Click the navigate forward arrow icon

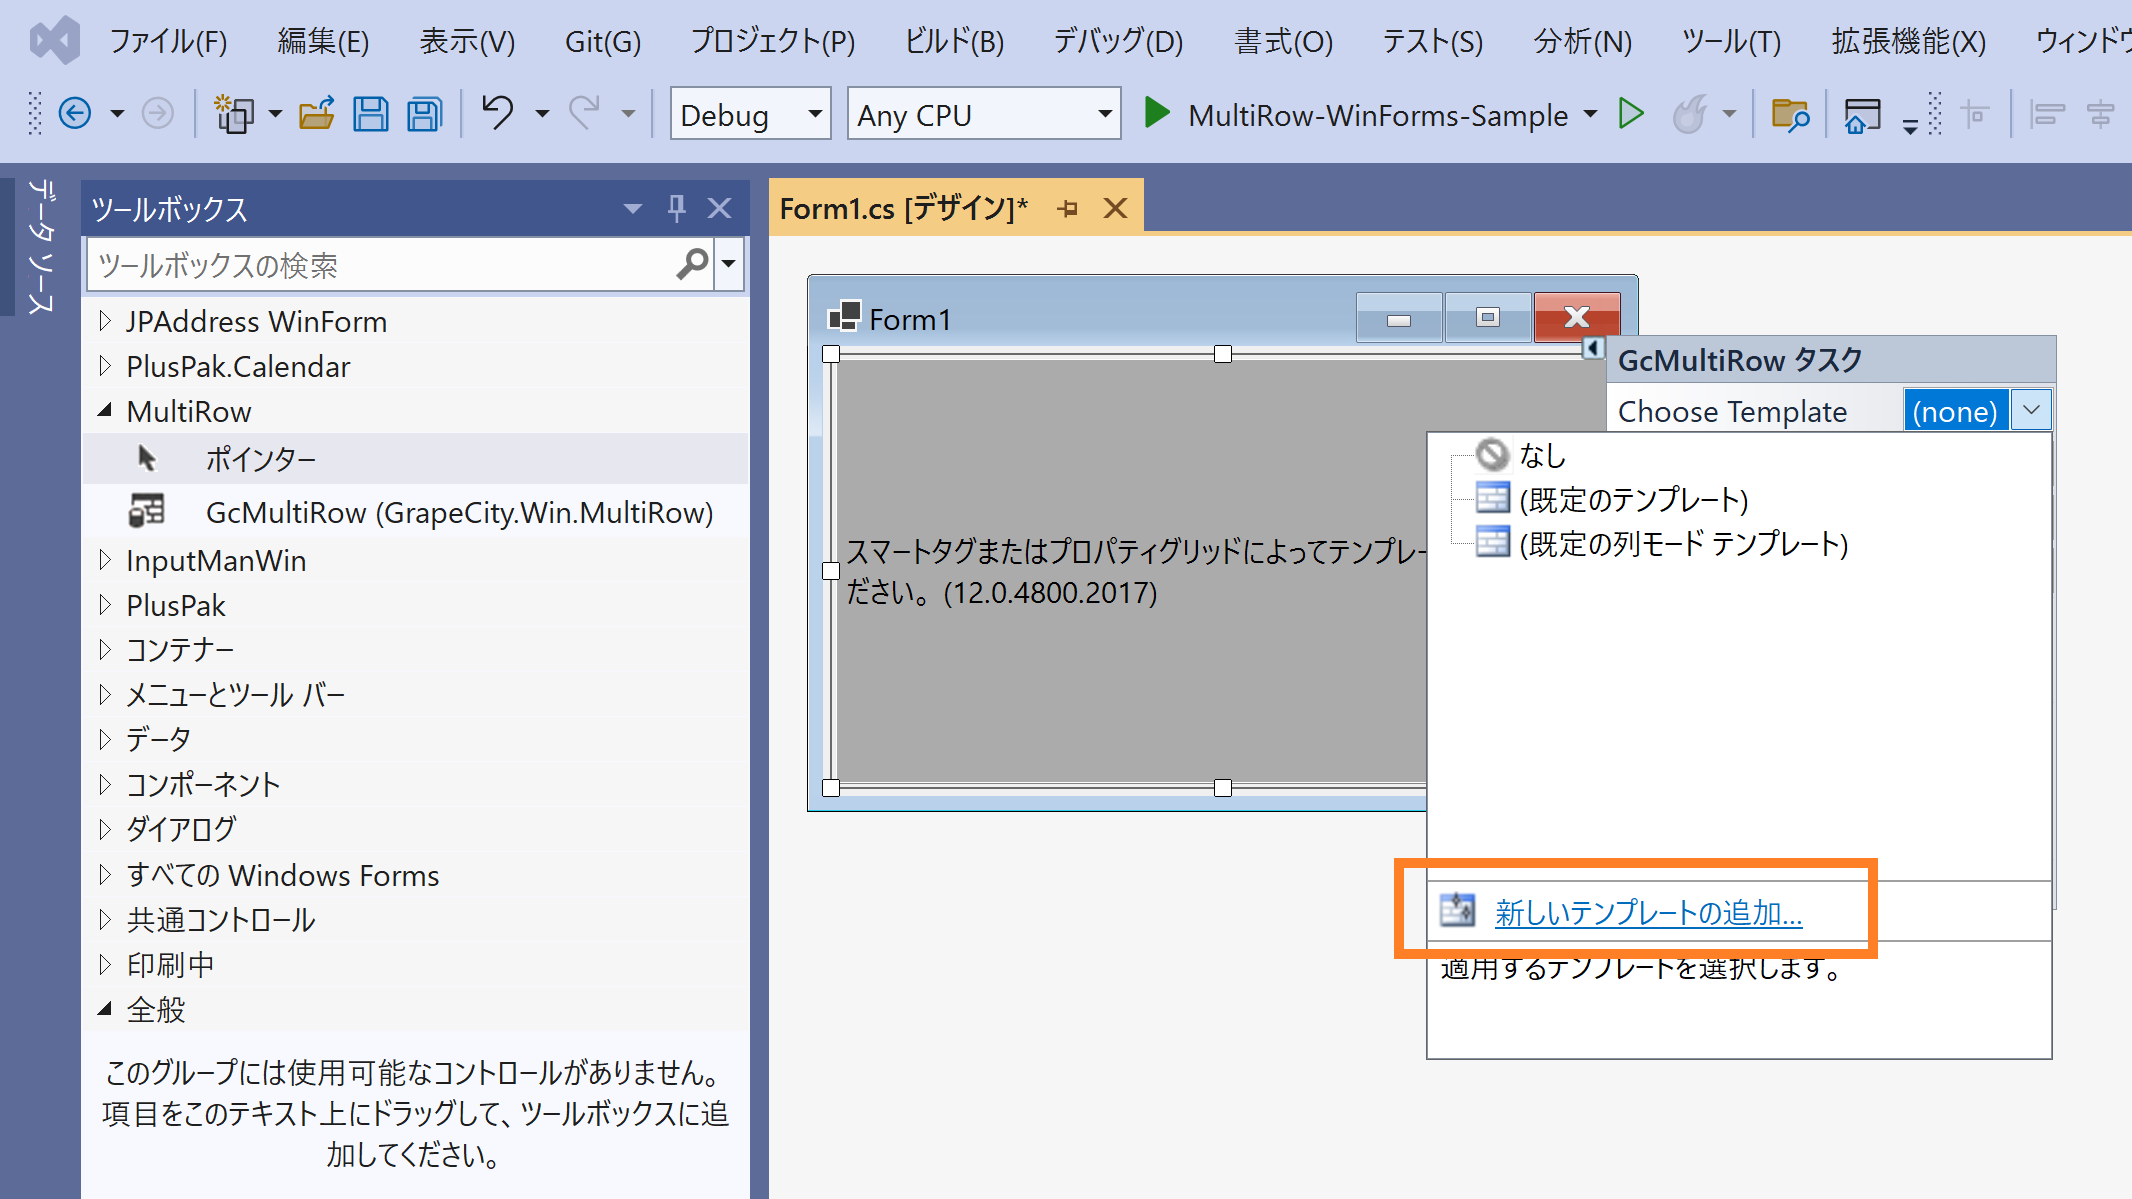pos(157,114)
